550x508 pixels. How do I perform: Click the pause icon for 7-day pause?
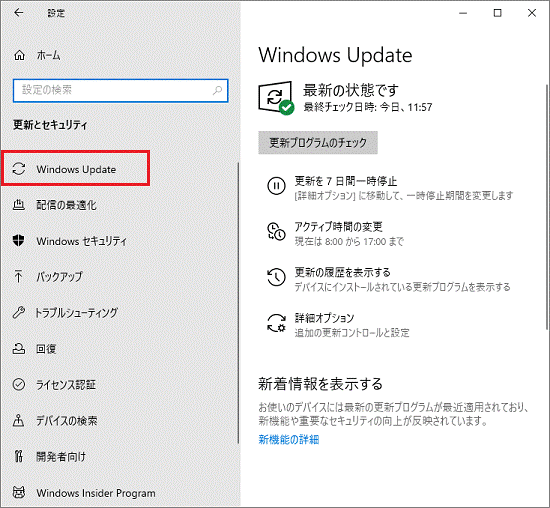(x=276, y=186)
